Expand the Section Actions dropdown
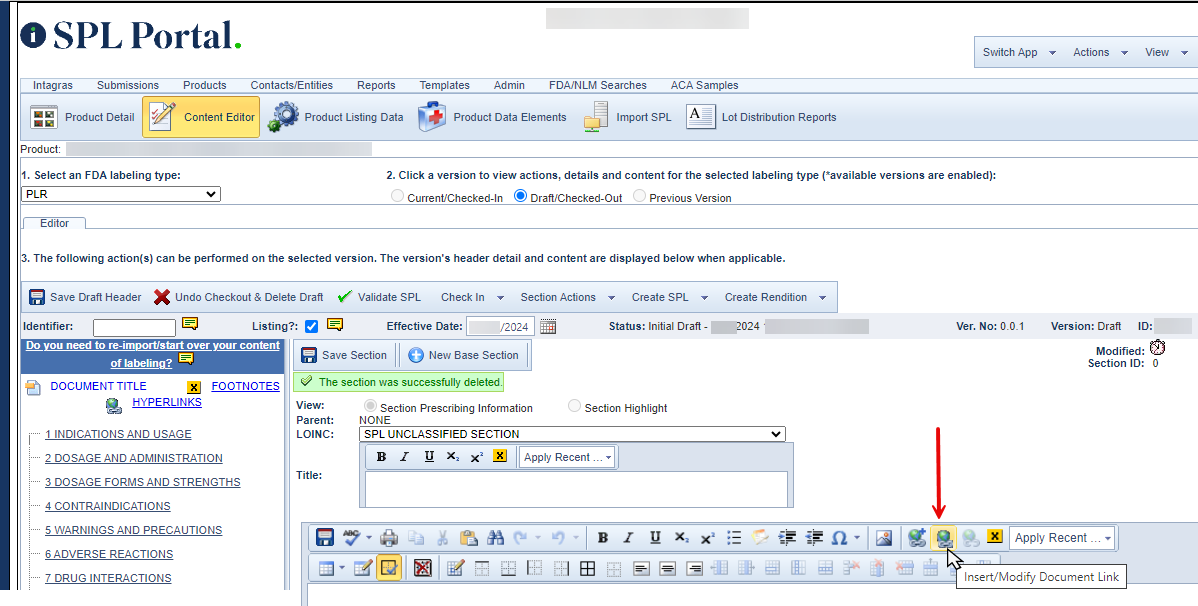This screenshot has width=1198, height=606. point(611,298)
